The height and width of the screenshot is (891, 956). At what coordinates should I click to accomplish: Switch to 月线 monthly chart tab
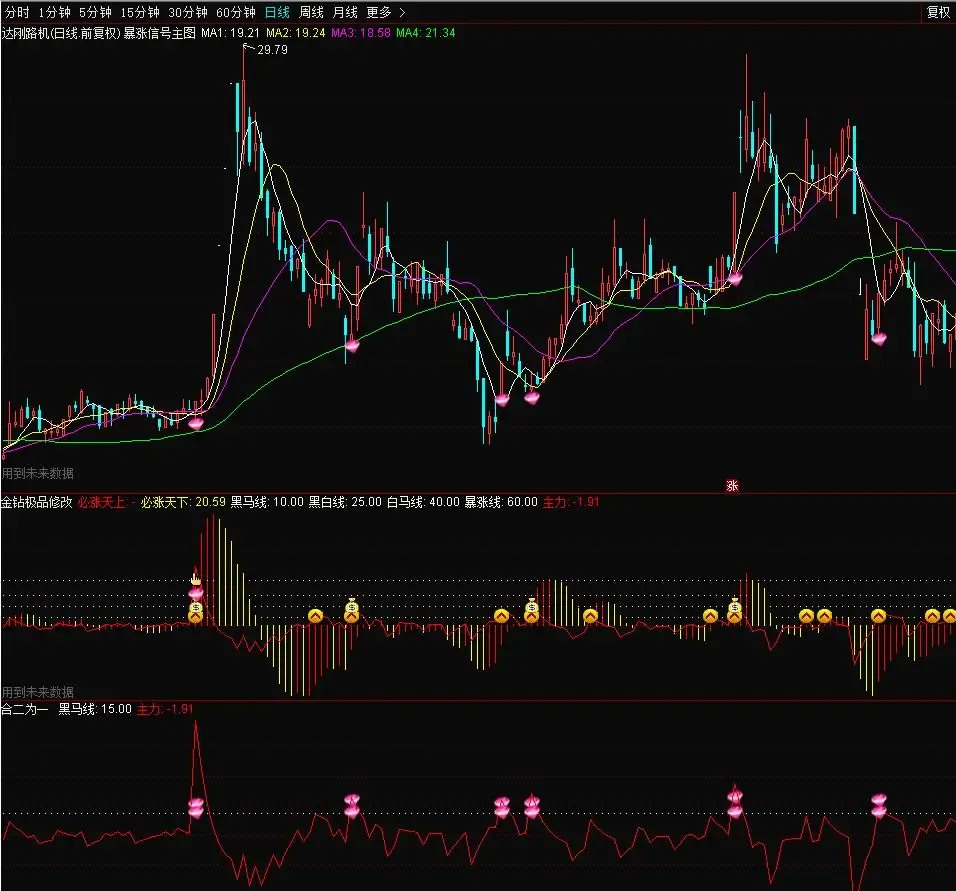click(x=345, y=12)
